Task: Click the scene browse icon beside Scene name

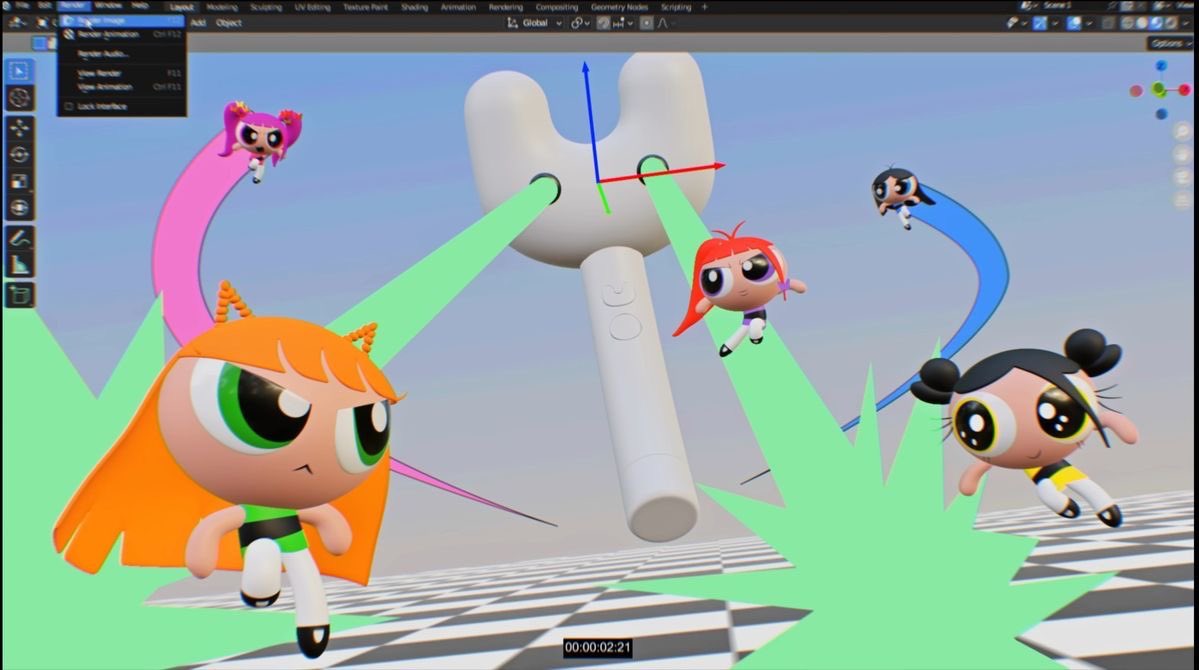Action: pyautogui.click(x=1025, y=5)
